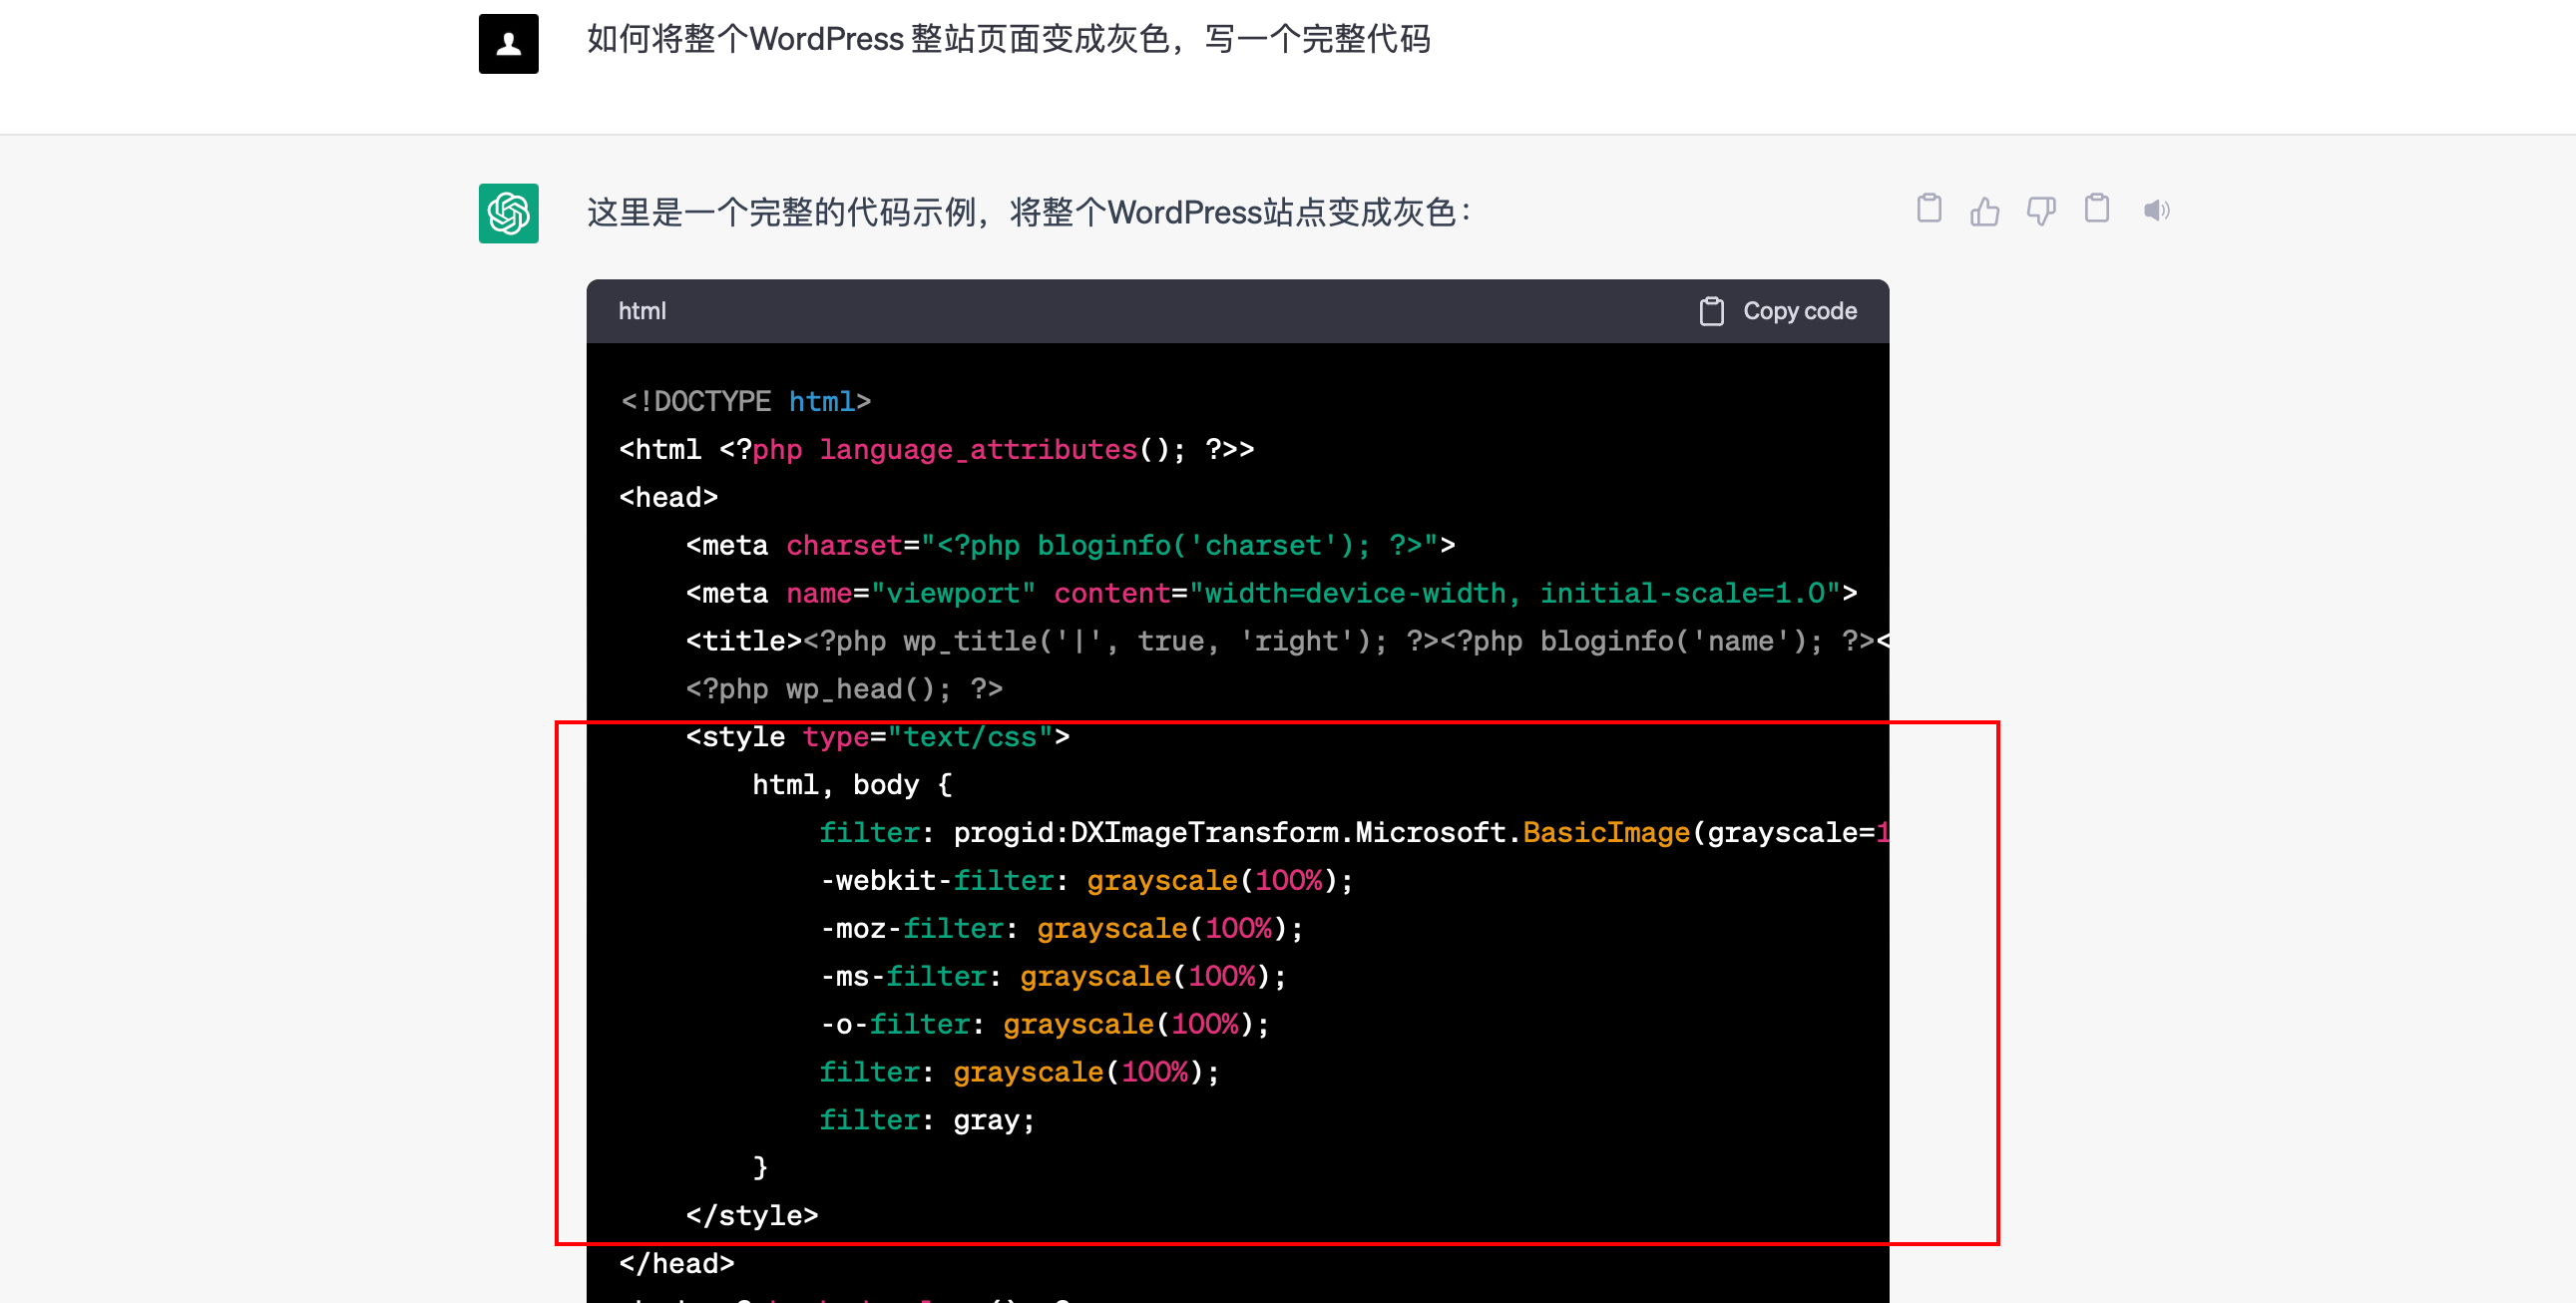Click the <style type="text/css"> line
This screenshot has width=2576, height=1303.
pyautogui.click(x=877, y=738)
